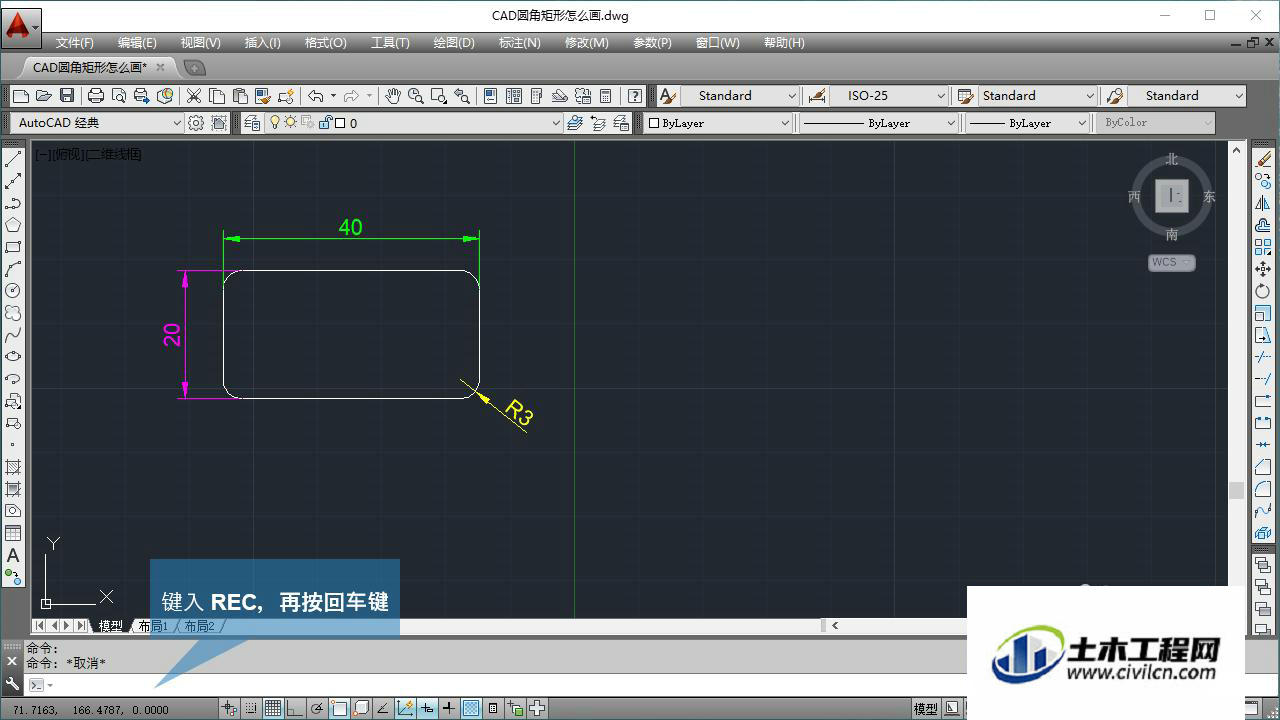The width and height of the screenshot is (1280, 720).
Task: Select the Circle draw tool
Action: 13,291
